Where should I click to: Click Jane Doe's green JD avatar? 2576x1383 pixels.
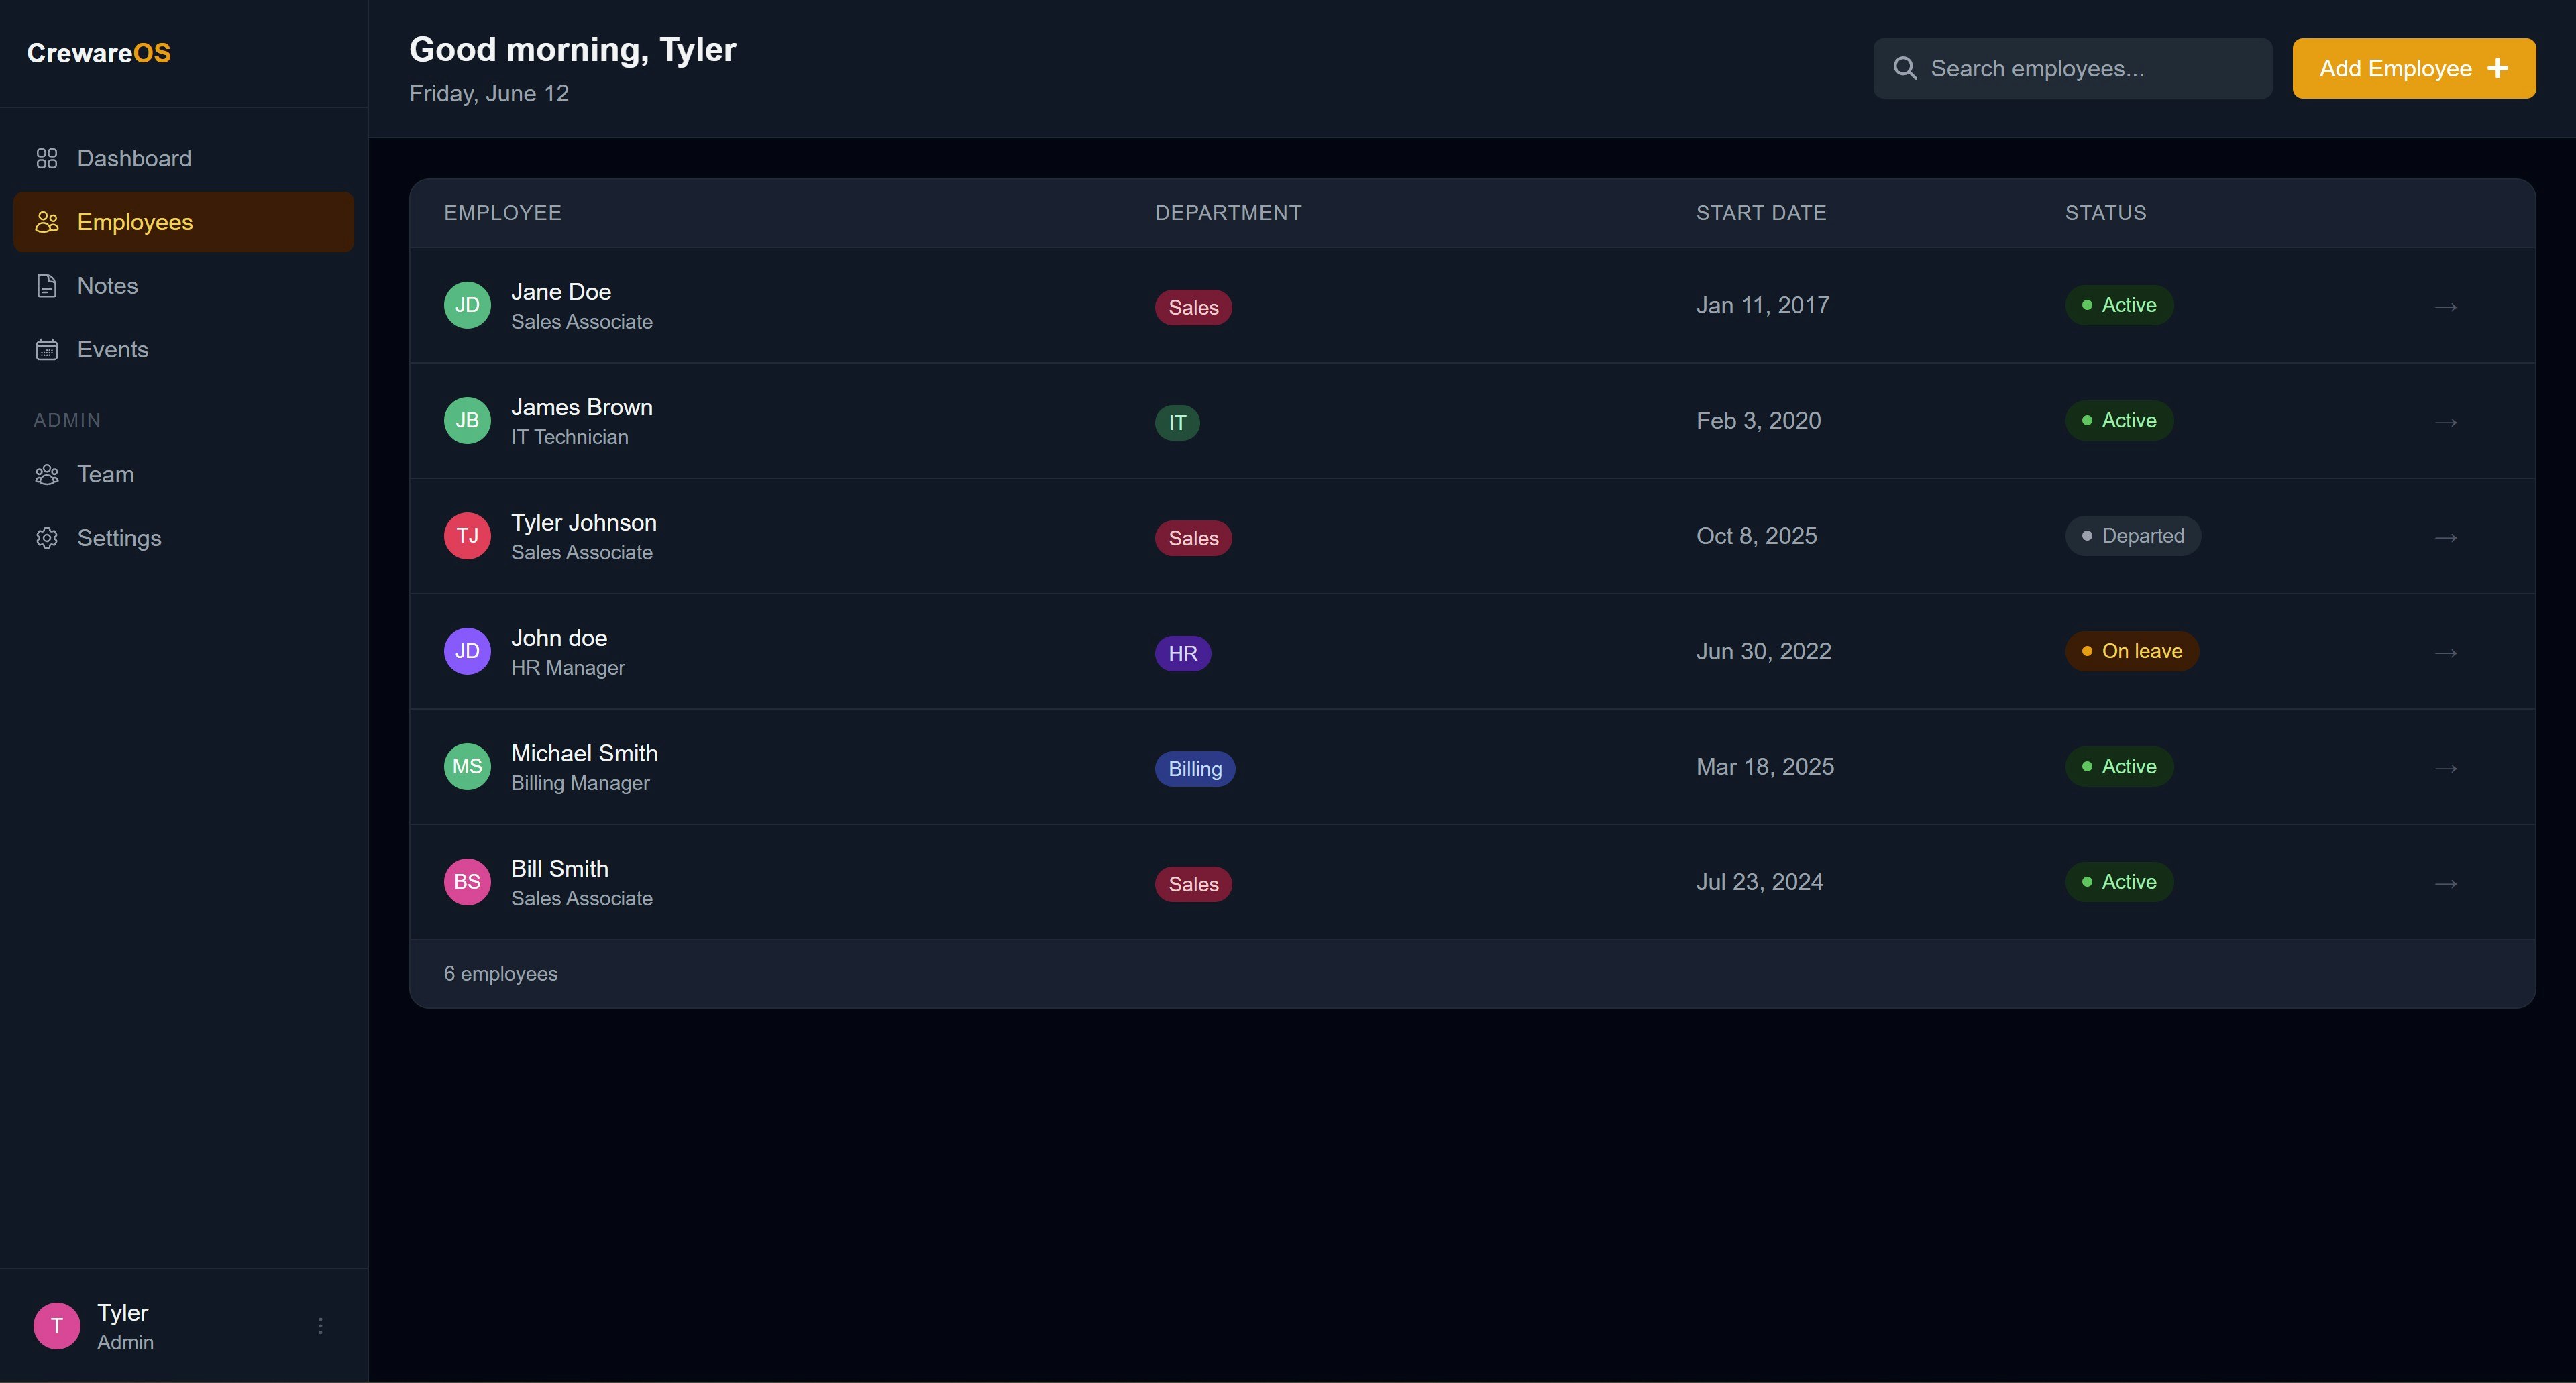tap(467, 305)
